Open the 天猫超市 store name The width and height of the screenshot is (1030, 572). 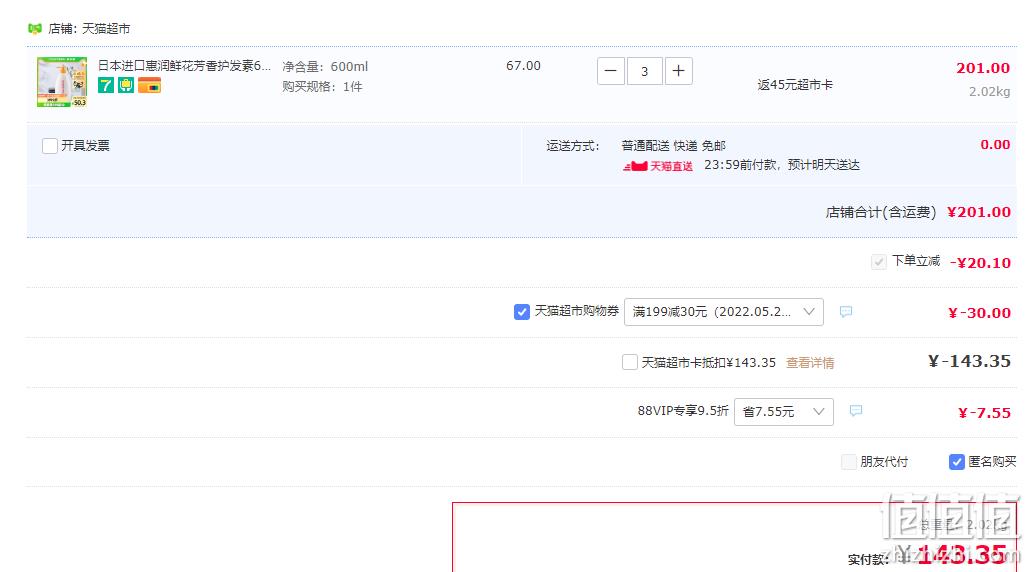[106, 29]
